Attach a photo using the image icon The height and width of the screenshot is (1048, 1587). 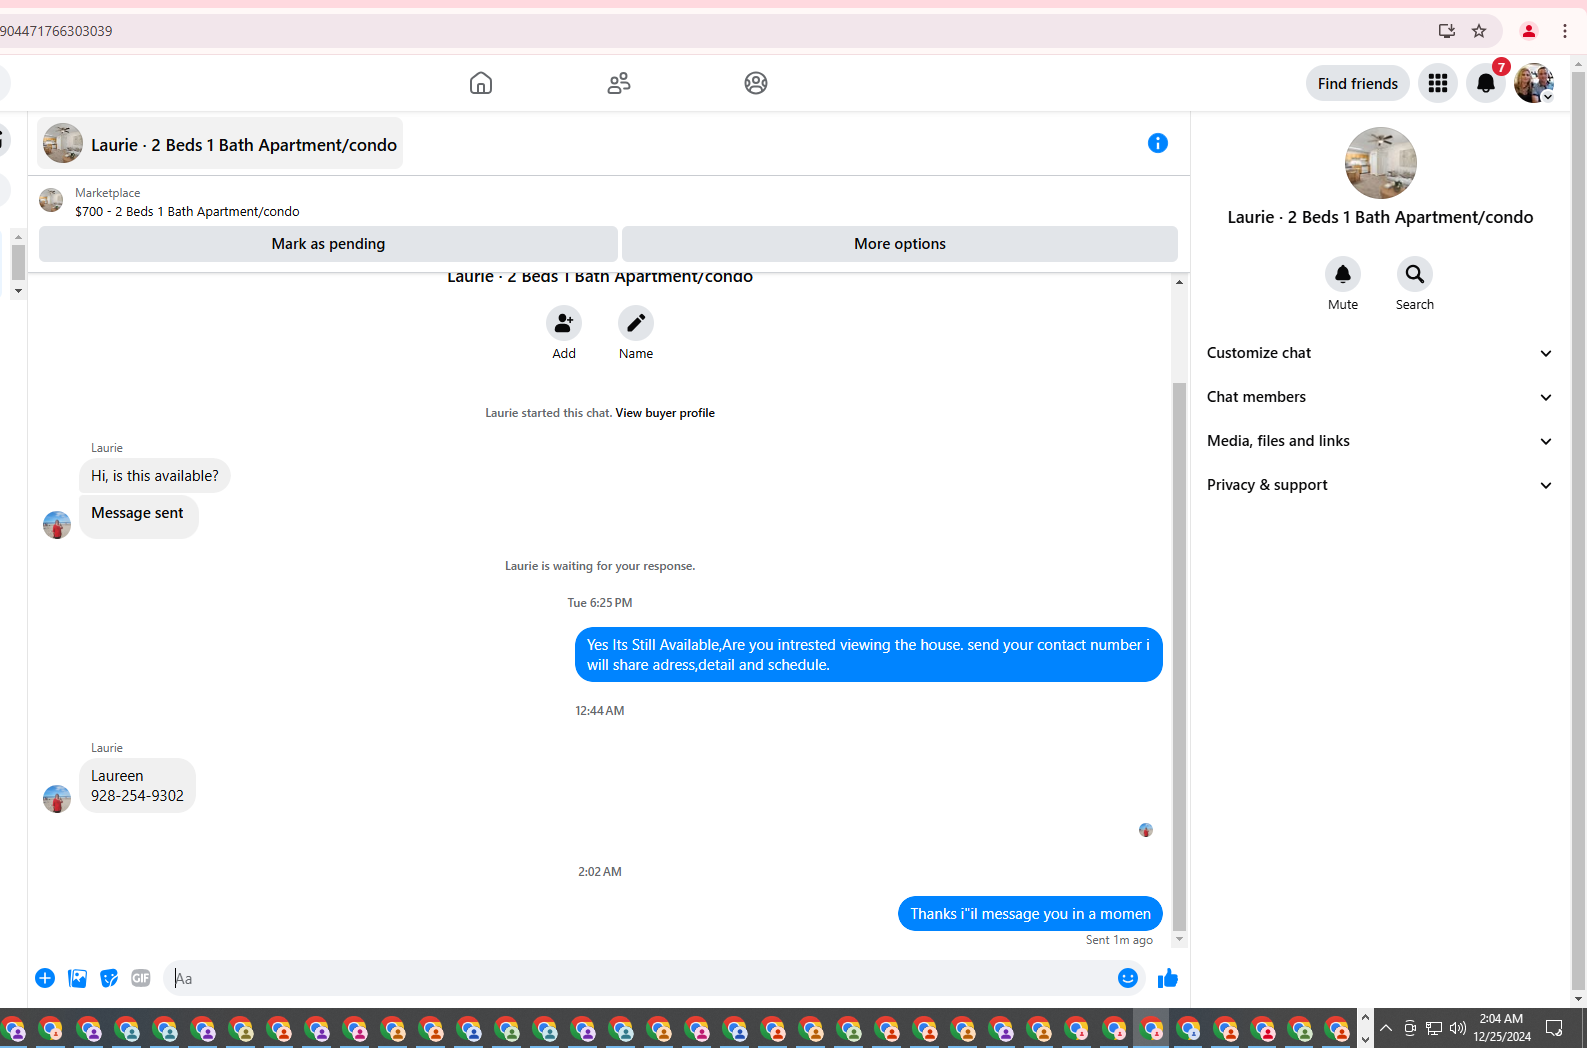[77, 978]
